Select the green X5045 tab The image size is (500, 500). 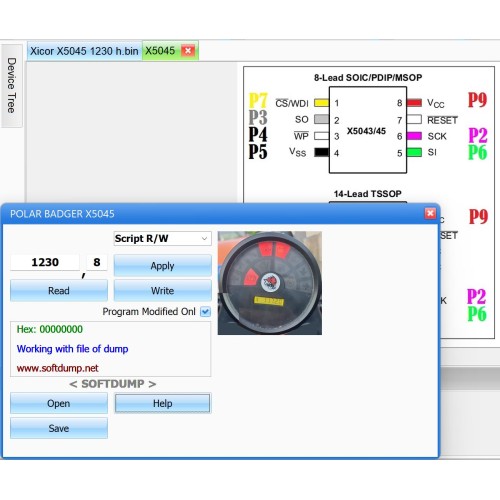(x=160, y=51)
